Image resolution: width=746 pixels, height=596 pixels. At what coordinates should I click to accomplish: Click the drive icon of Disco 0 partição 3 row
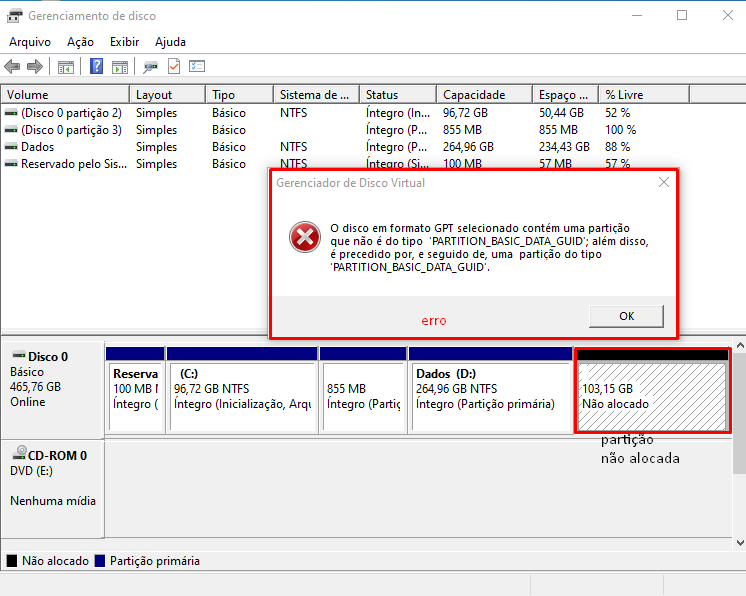pyautogui.click(x=11, y=130)
